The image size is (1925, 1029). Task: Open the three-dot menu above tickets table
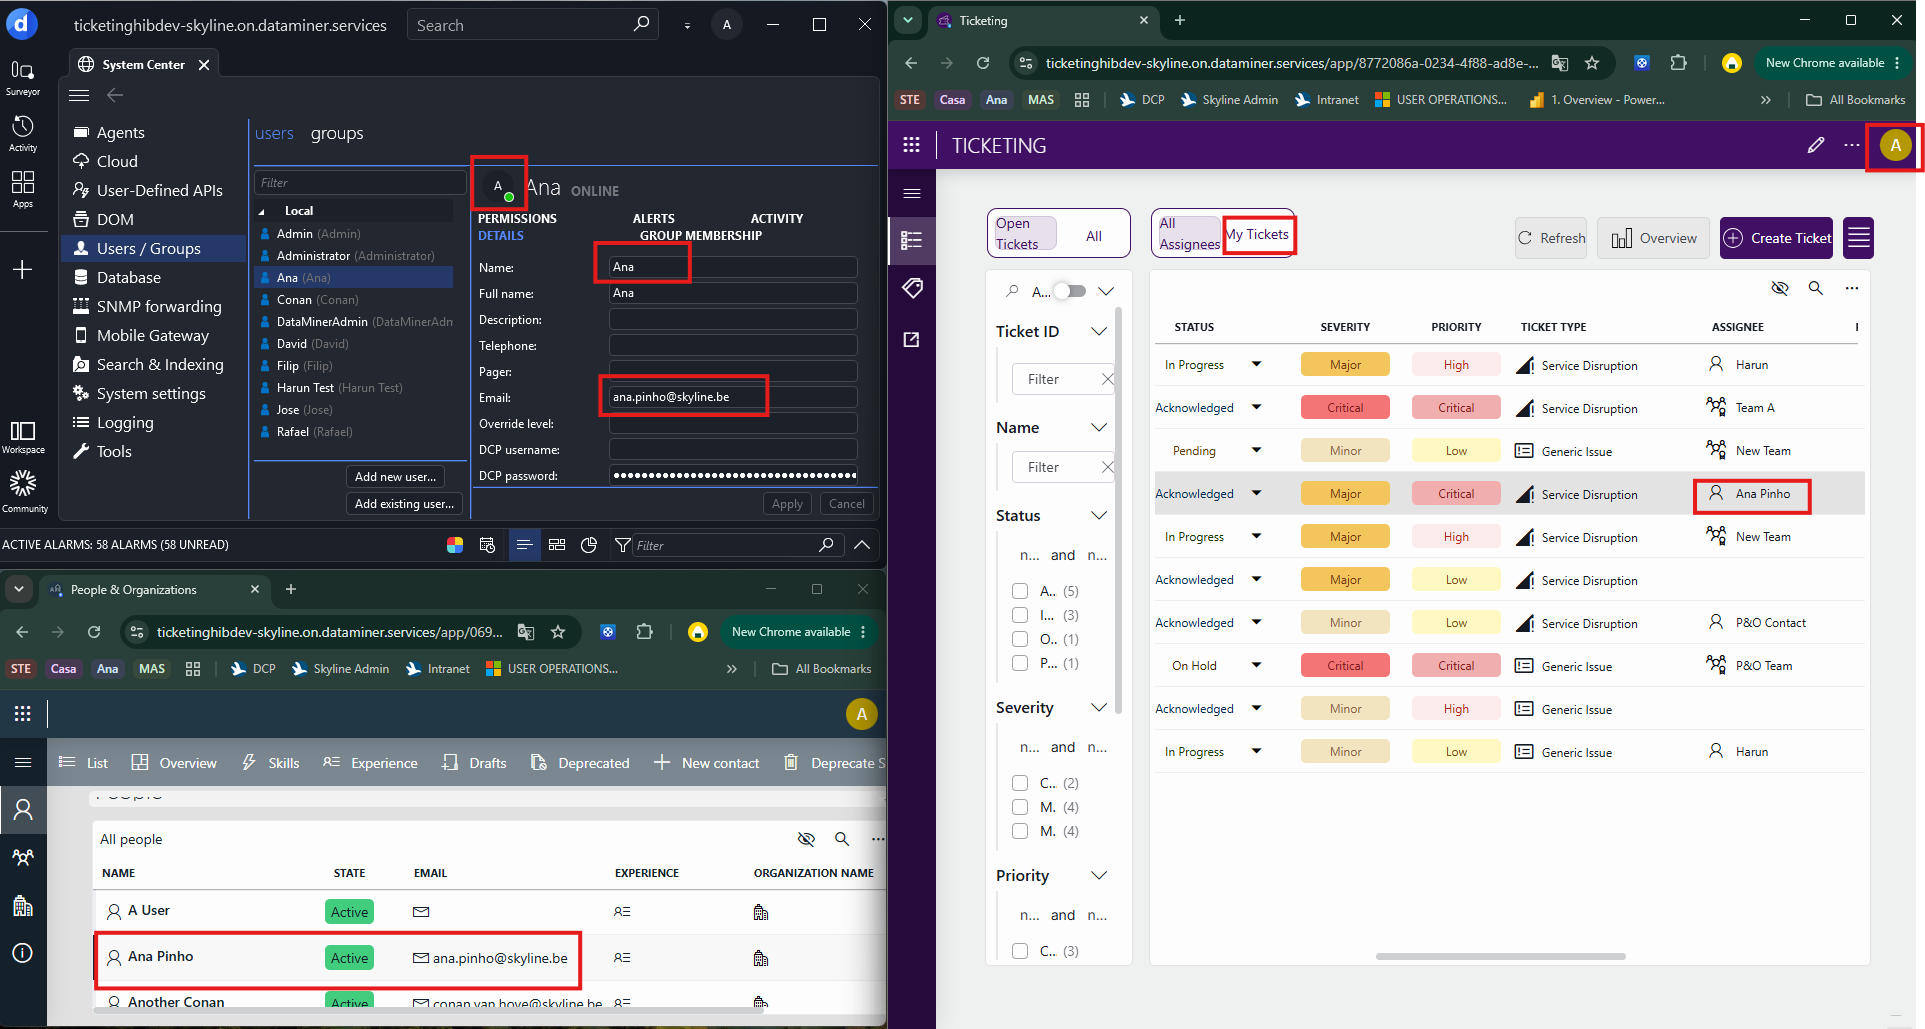(x=1852, y=288)
